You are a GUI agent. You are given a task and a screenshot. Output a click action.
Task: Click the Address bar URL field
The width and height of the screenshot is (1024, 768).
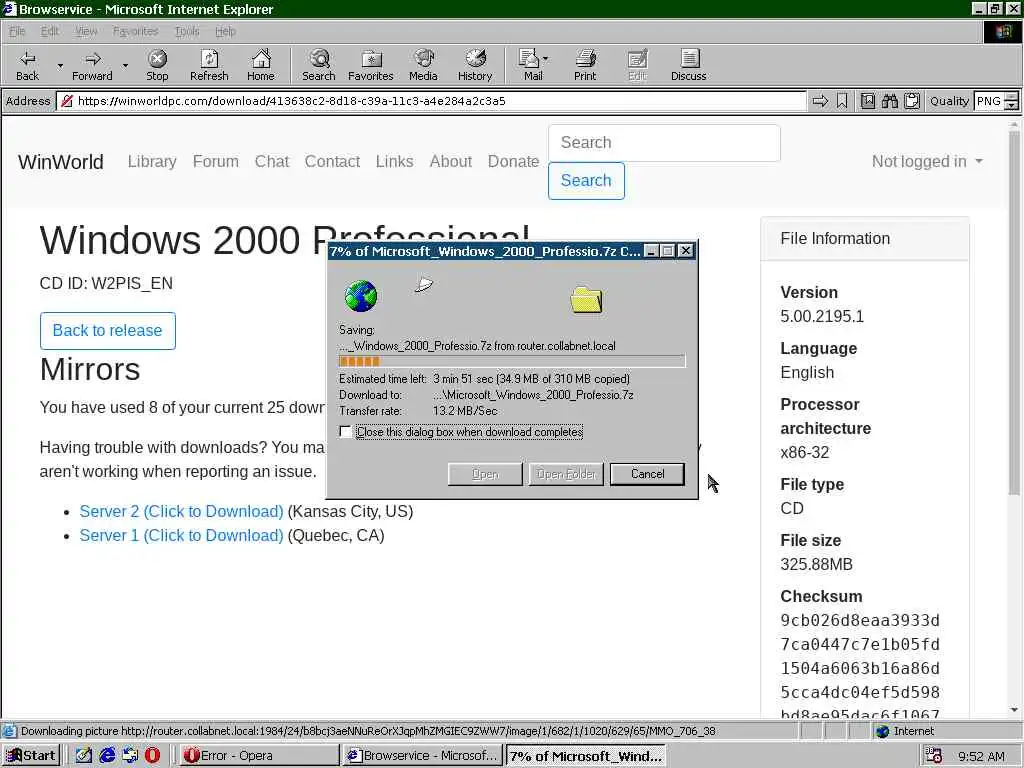tap(431, 101)
